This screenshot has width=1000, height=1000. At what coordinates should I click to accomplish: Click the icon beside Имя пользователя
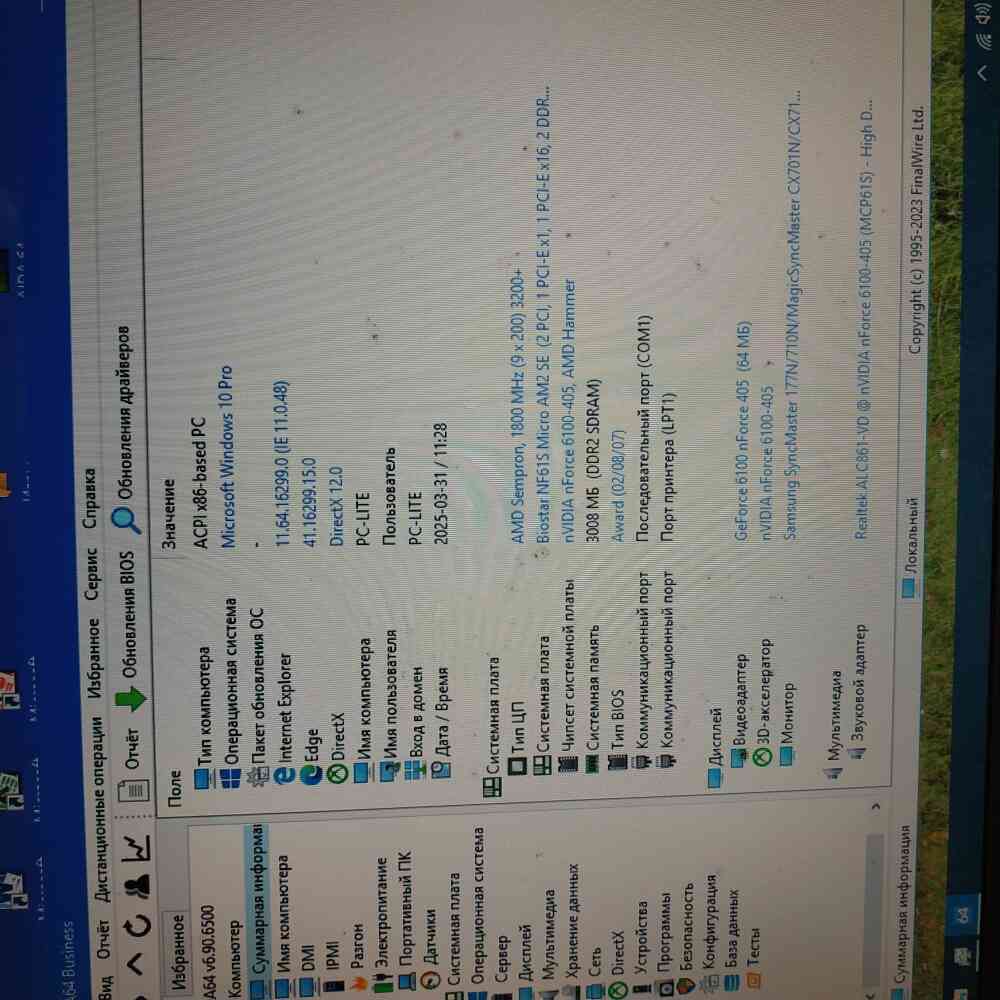(x=388, y=772)
